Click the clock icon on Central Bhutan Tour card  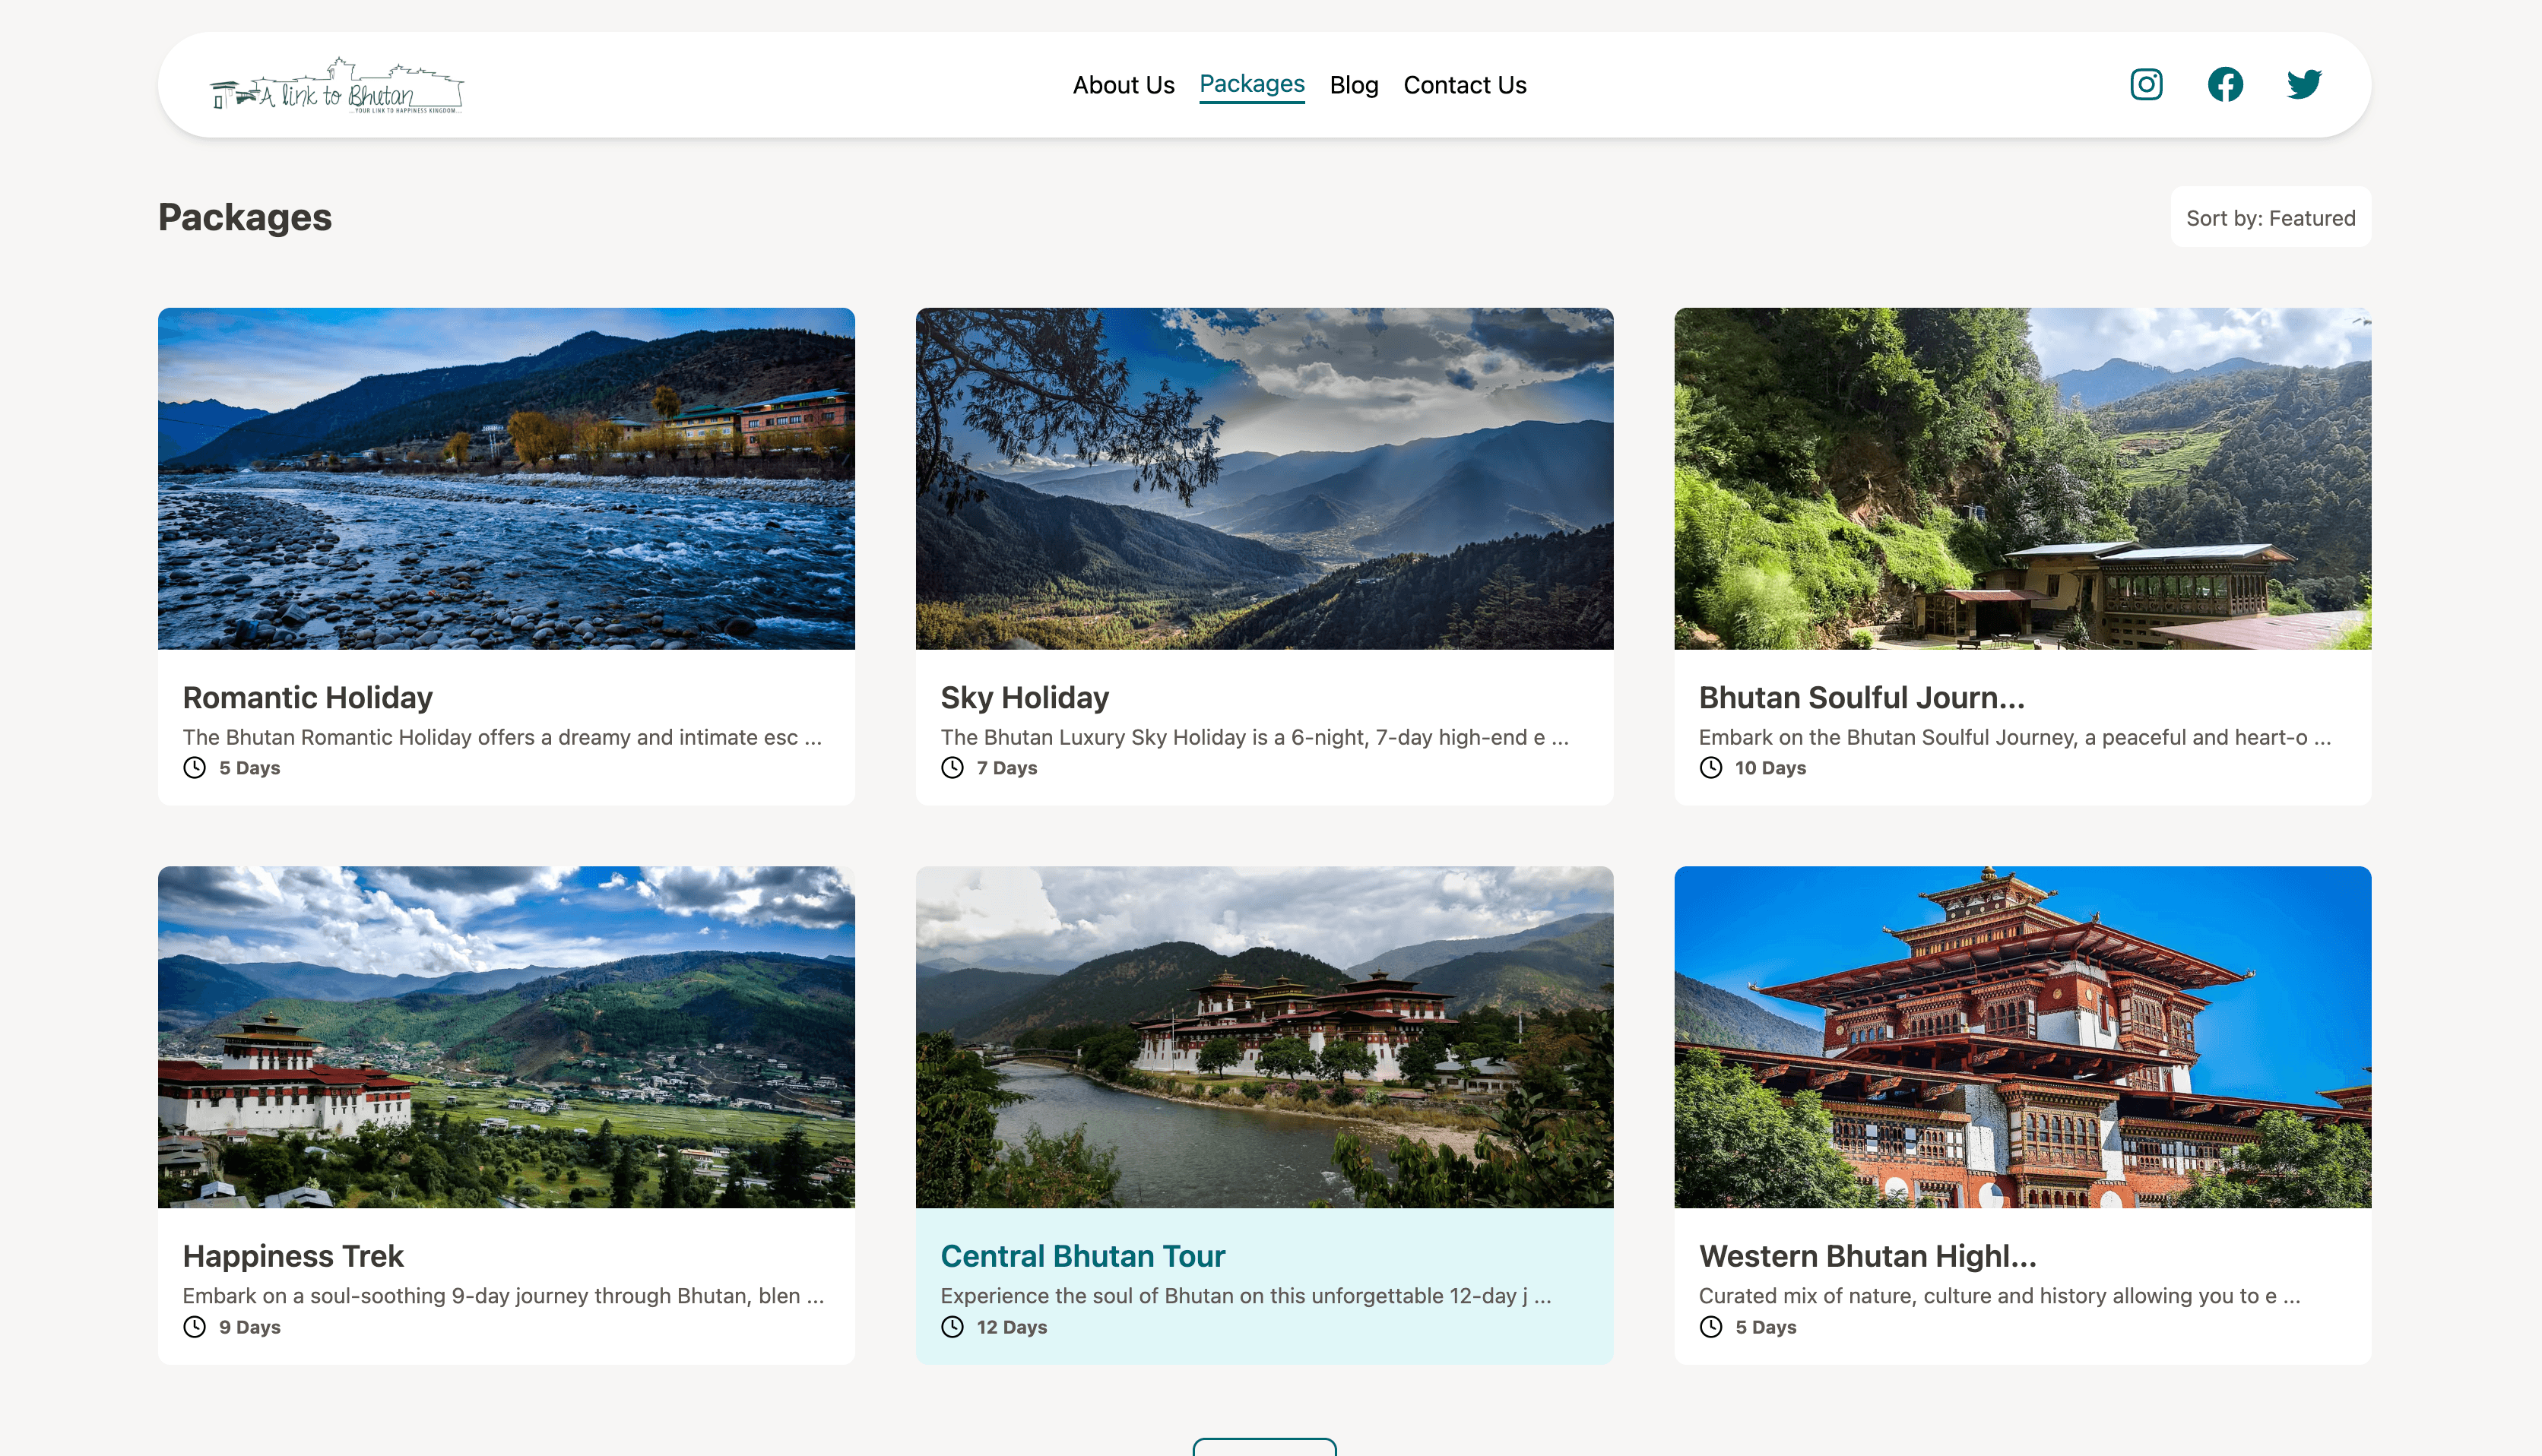point(951,1327)
